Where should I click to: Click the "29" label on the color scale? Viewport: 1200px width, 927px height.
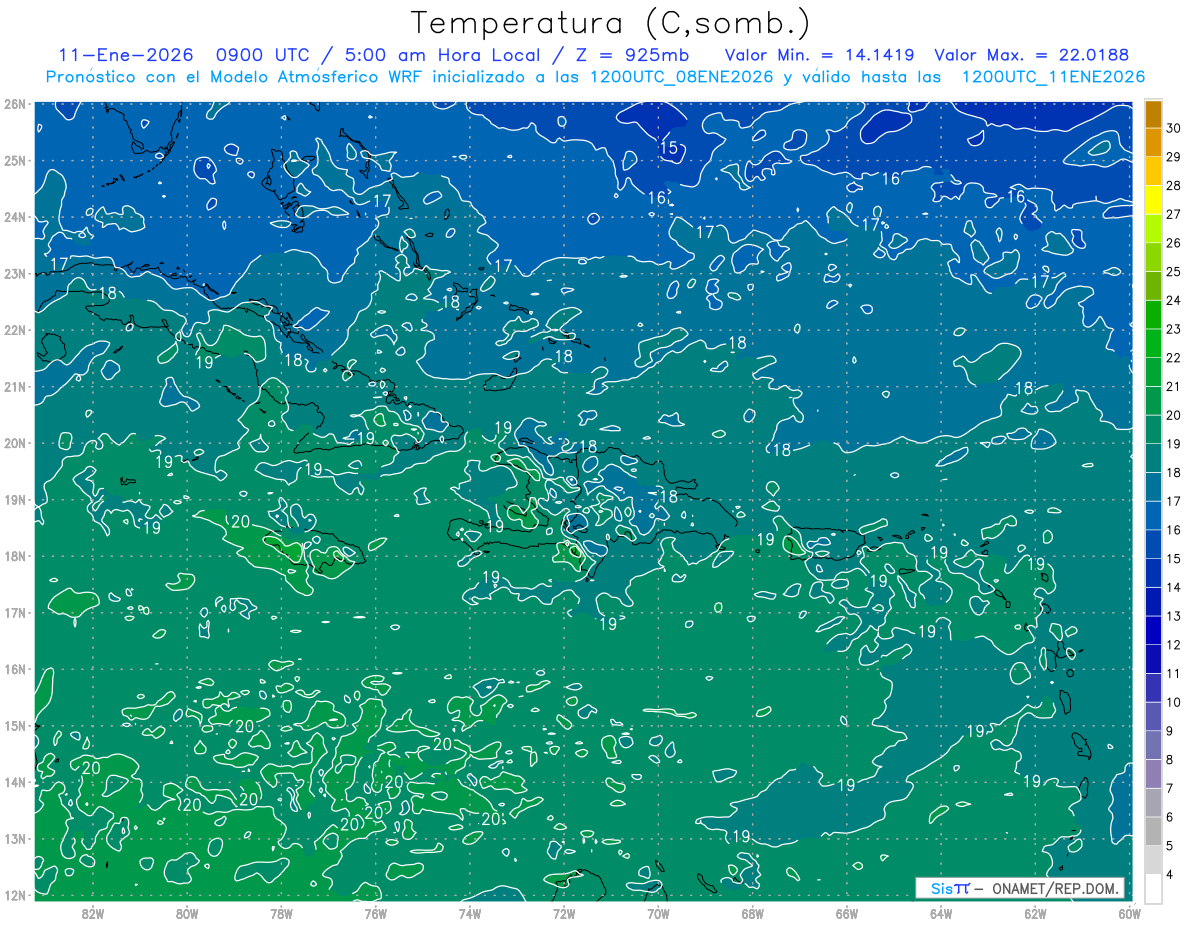[x=1174, y=156]
